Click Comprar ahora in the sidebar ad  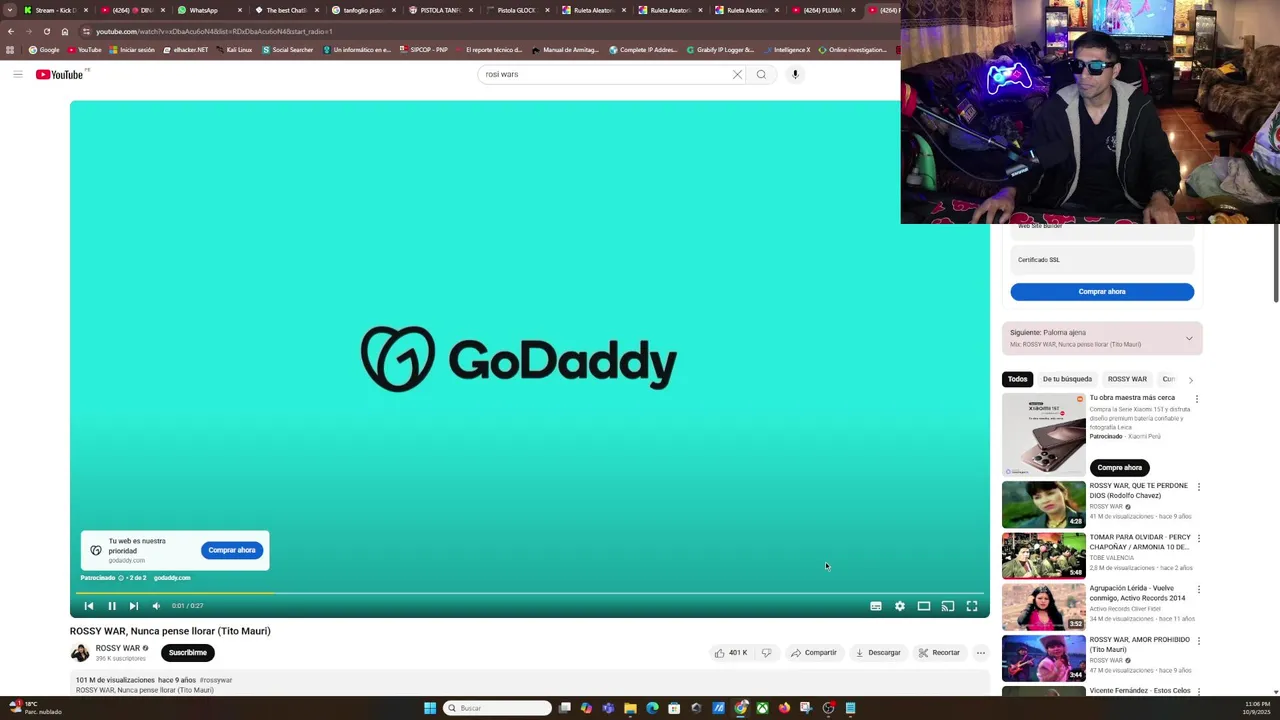pos(1102,292)
